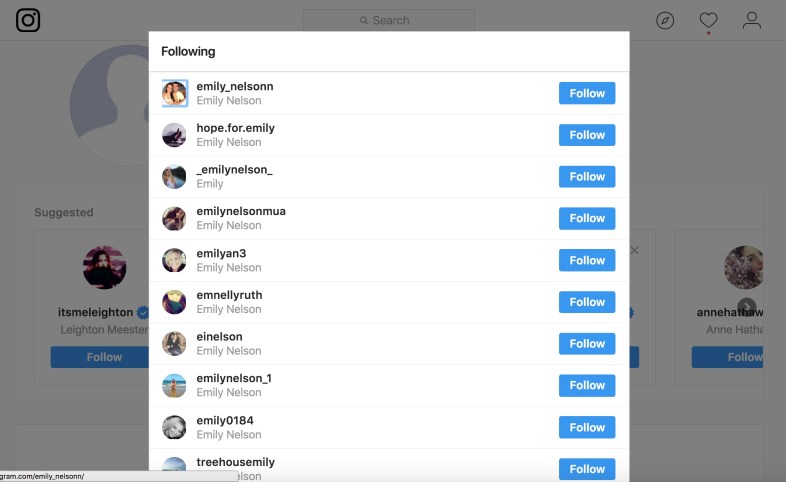786x482 pixels.
Task: Click the search magnifier icon
Action: pyautogui.click(x=364, y=21)
